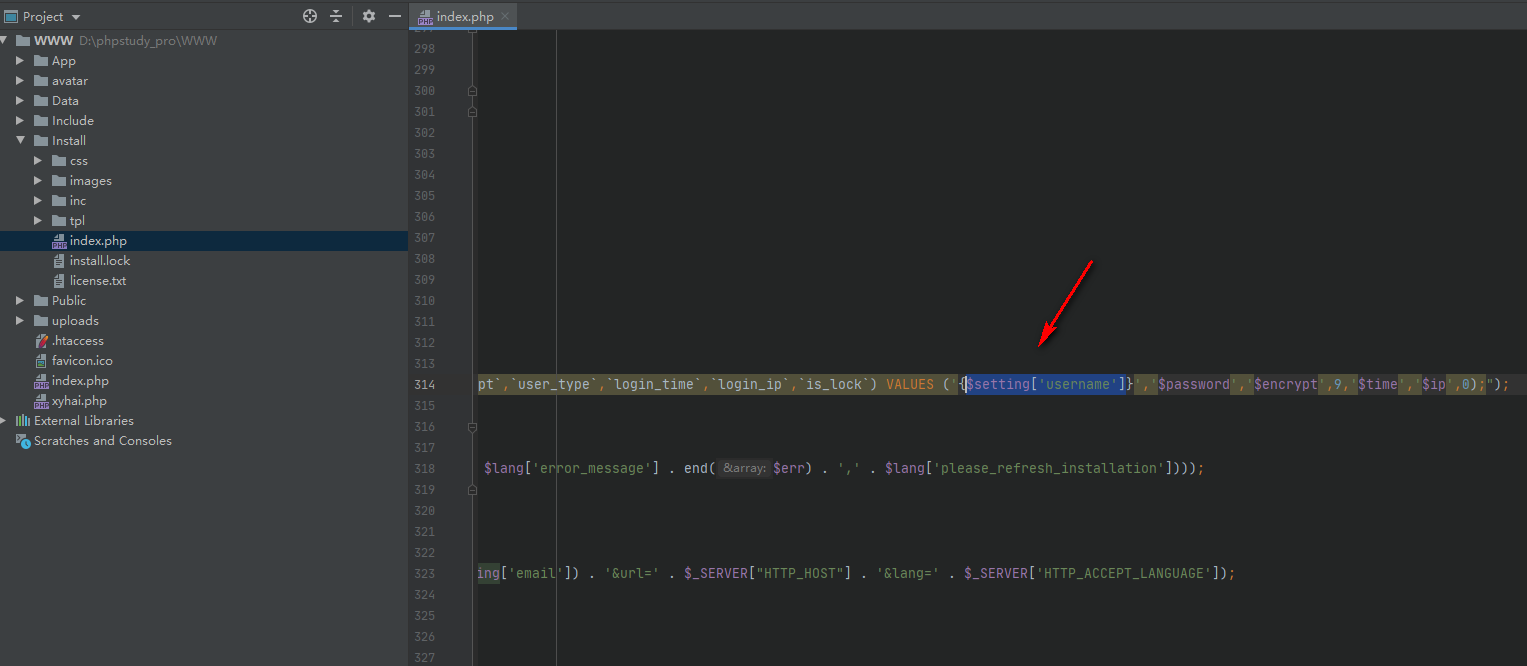Click the locate opened file crosshair icon
This screenshot has height=666, width=1527.
[310, 16]
